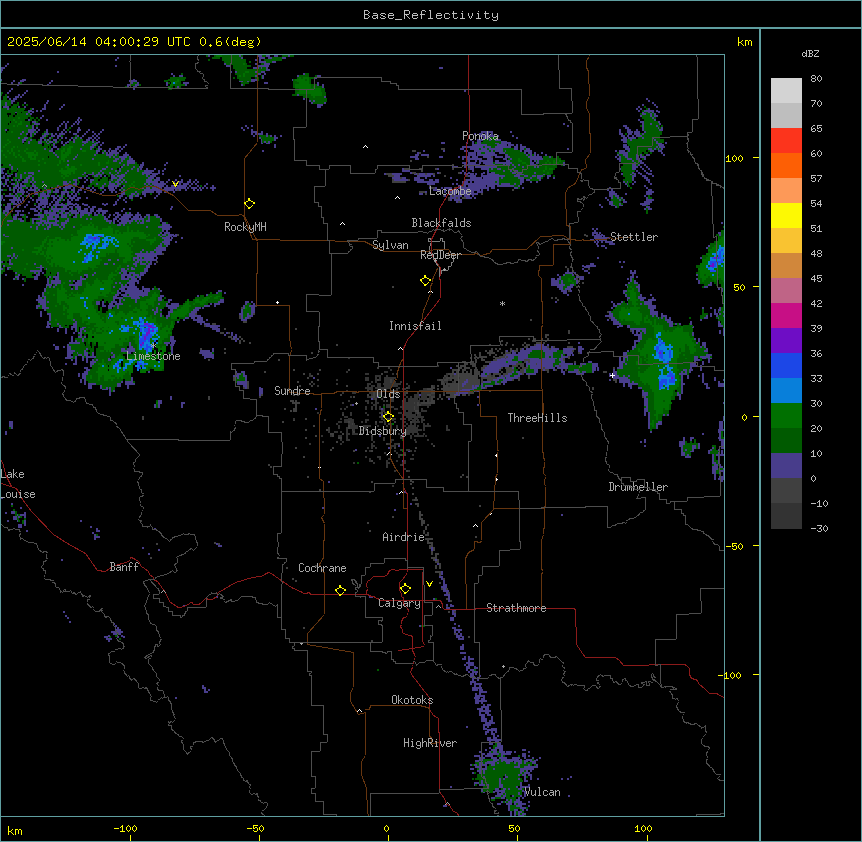Viewport: 862px width, 842px height.
Task: Click the Base_Reflectivity title
Action: coord(431,15)
